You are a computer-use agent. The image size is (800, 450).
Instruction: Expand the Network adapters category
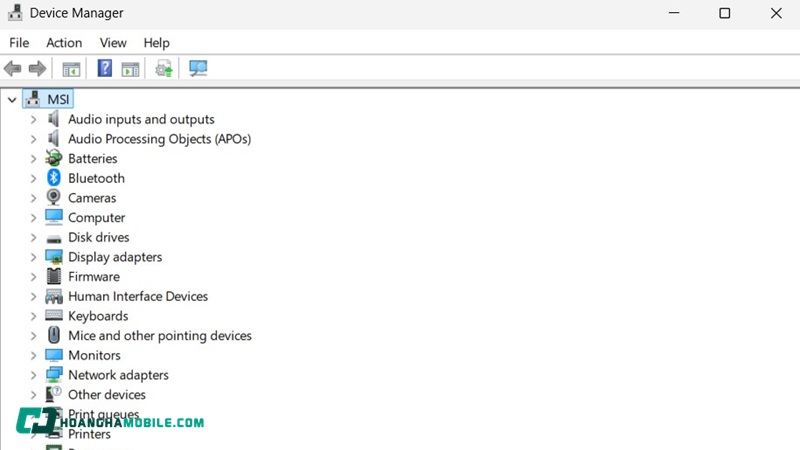pos(33,375)
